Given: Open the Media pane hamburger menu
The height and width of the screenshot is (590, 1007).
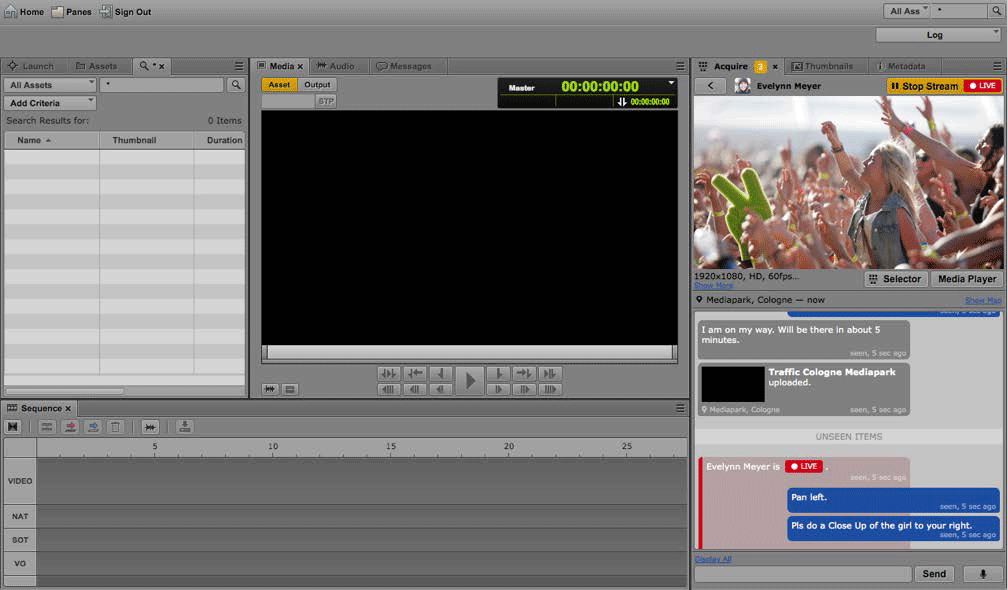Looking at the screenshot, I should click(x=680, y=66).
